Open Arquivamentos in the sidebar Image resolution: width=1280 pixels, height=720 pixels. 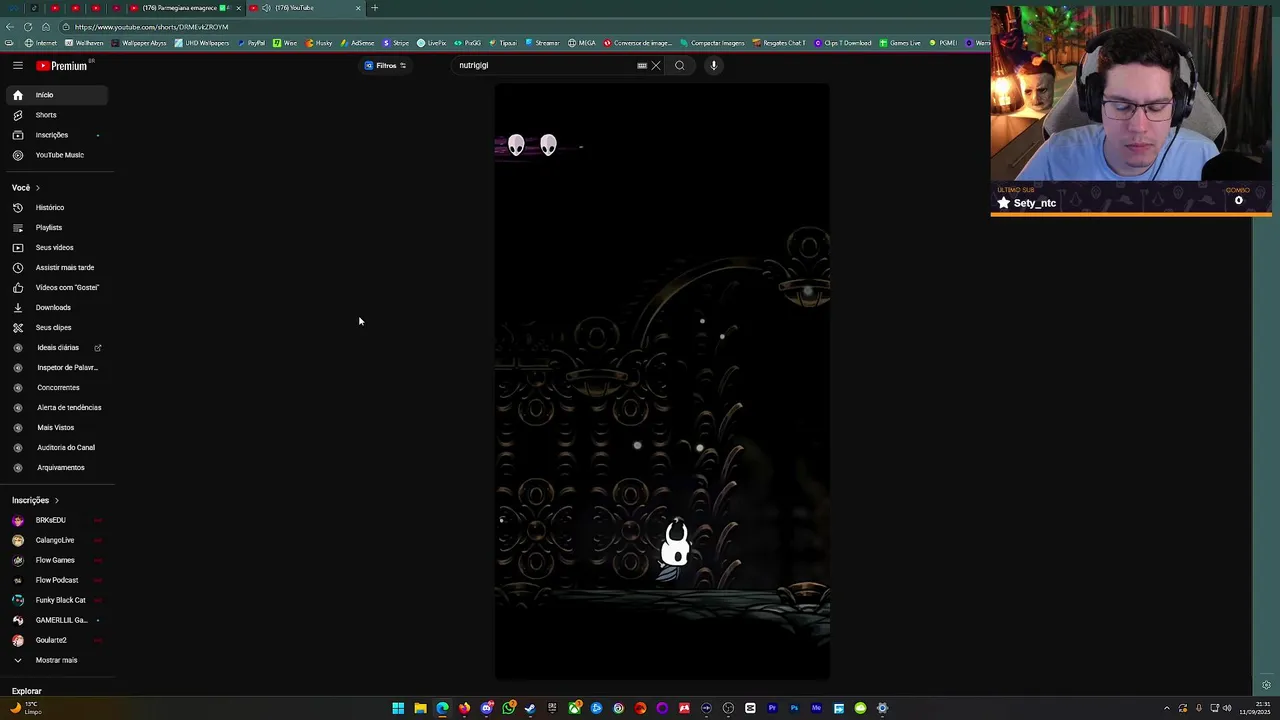(x=55, y=468)
